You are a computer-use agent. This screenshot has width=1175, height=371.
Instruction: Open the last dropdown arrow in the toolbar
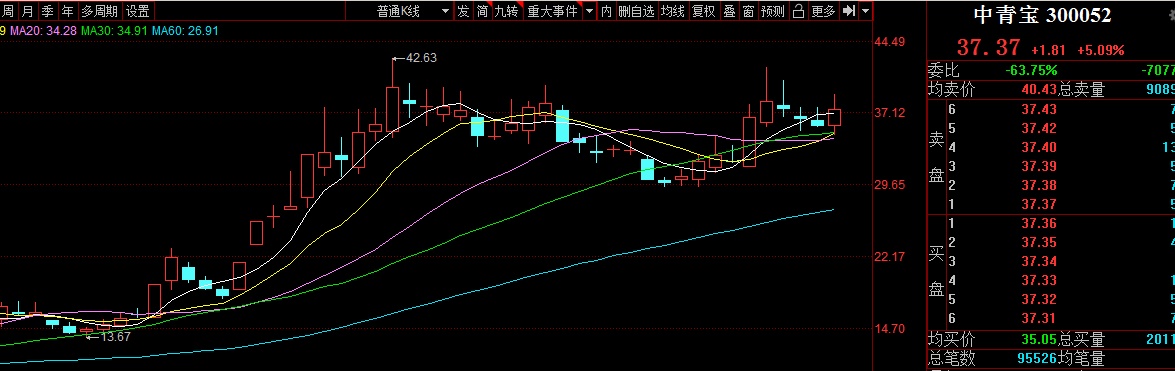click(866, 10)
